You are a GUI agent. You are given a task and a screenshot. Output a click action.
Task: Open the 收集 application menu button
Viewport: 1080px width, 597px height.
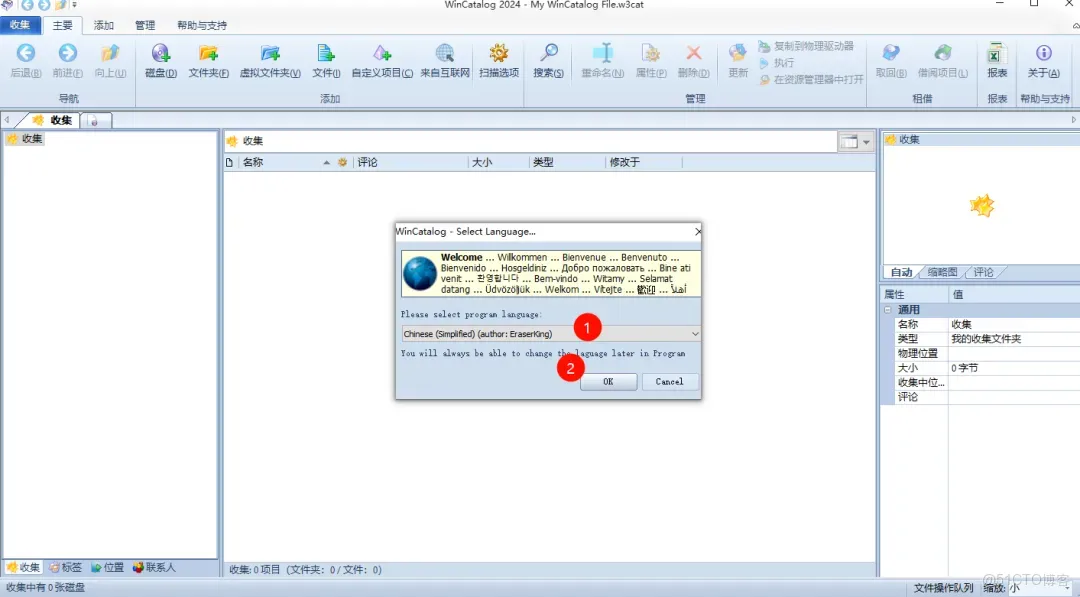20,25
